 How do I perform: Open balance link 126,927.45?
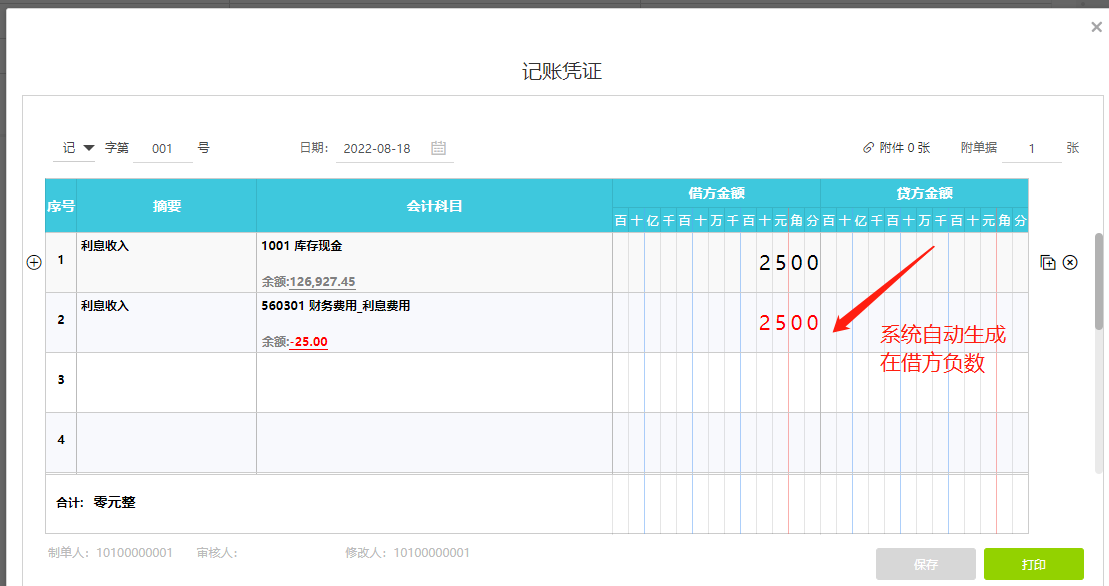(322, 282)
